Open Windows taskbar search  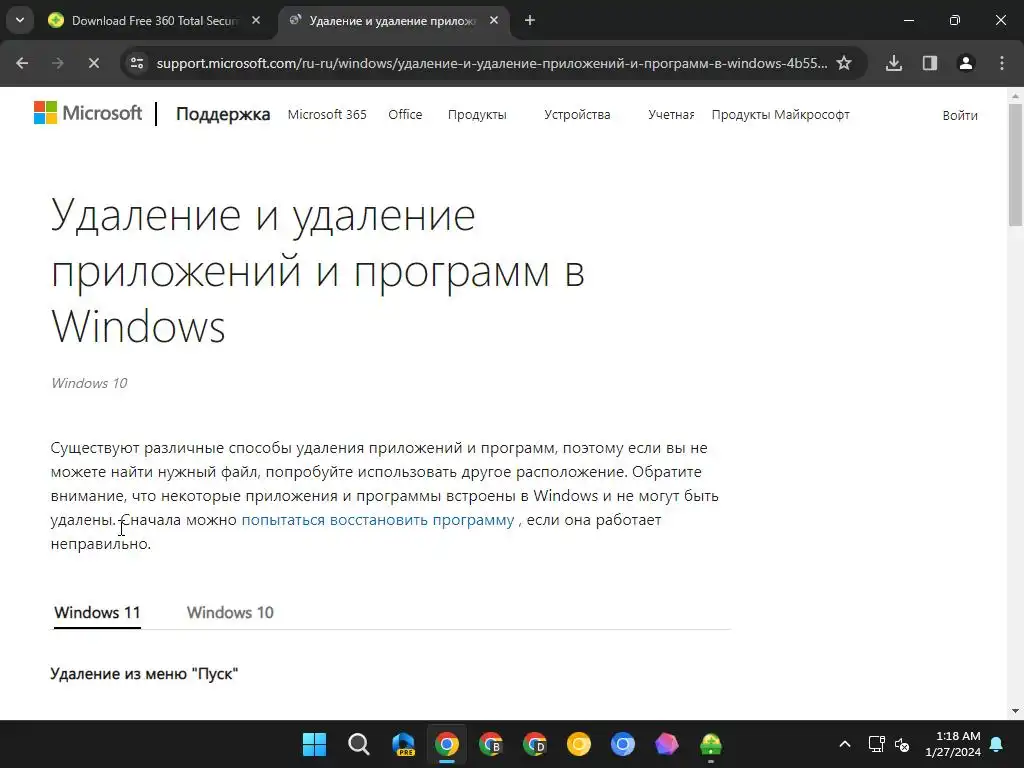pyautogui.click(x=359, y=744)
